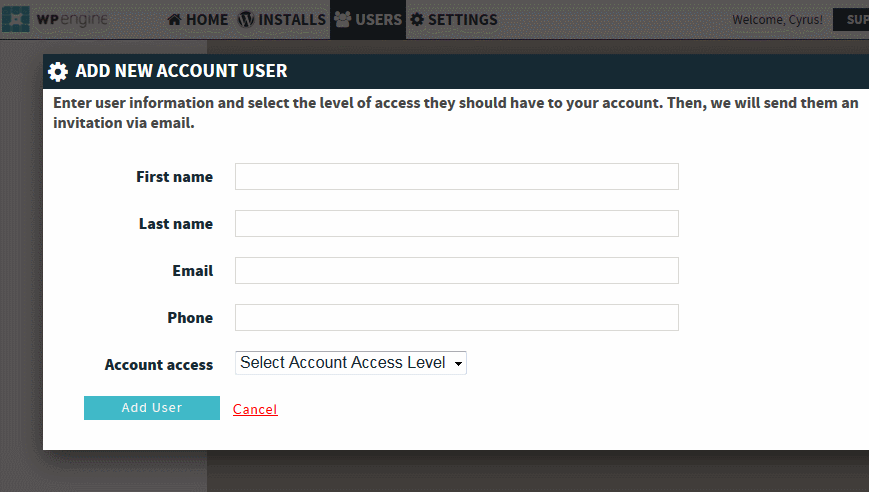Screen dimensions: 869x492
Task: Focus the Last name input box
Action: tap(457, 224)
